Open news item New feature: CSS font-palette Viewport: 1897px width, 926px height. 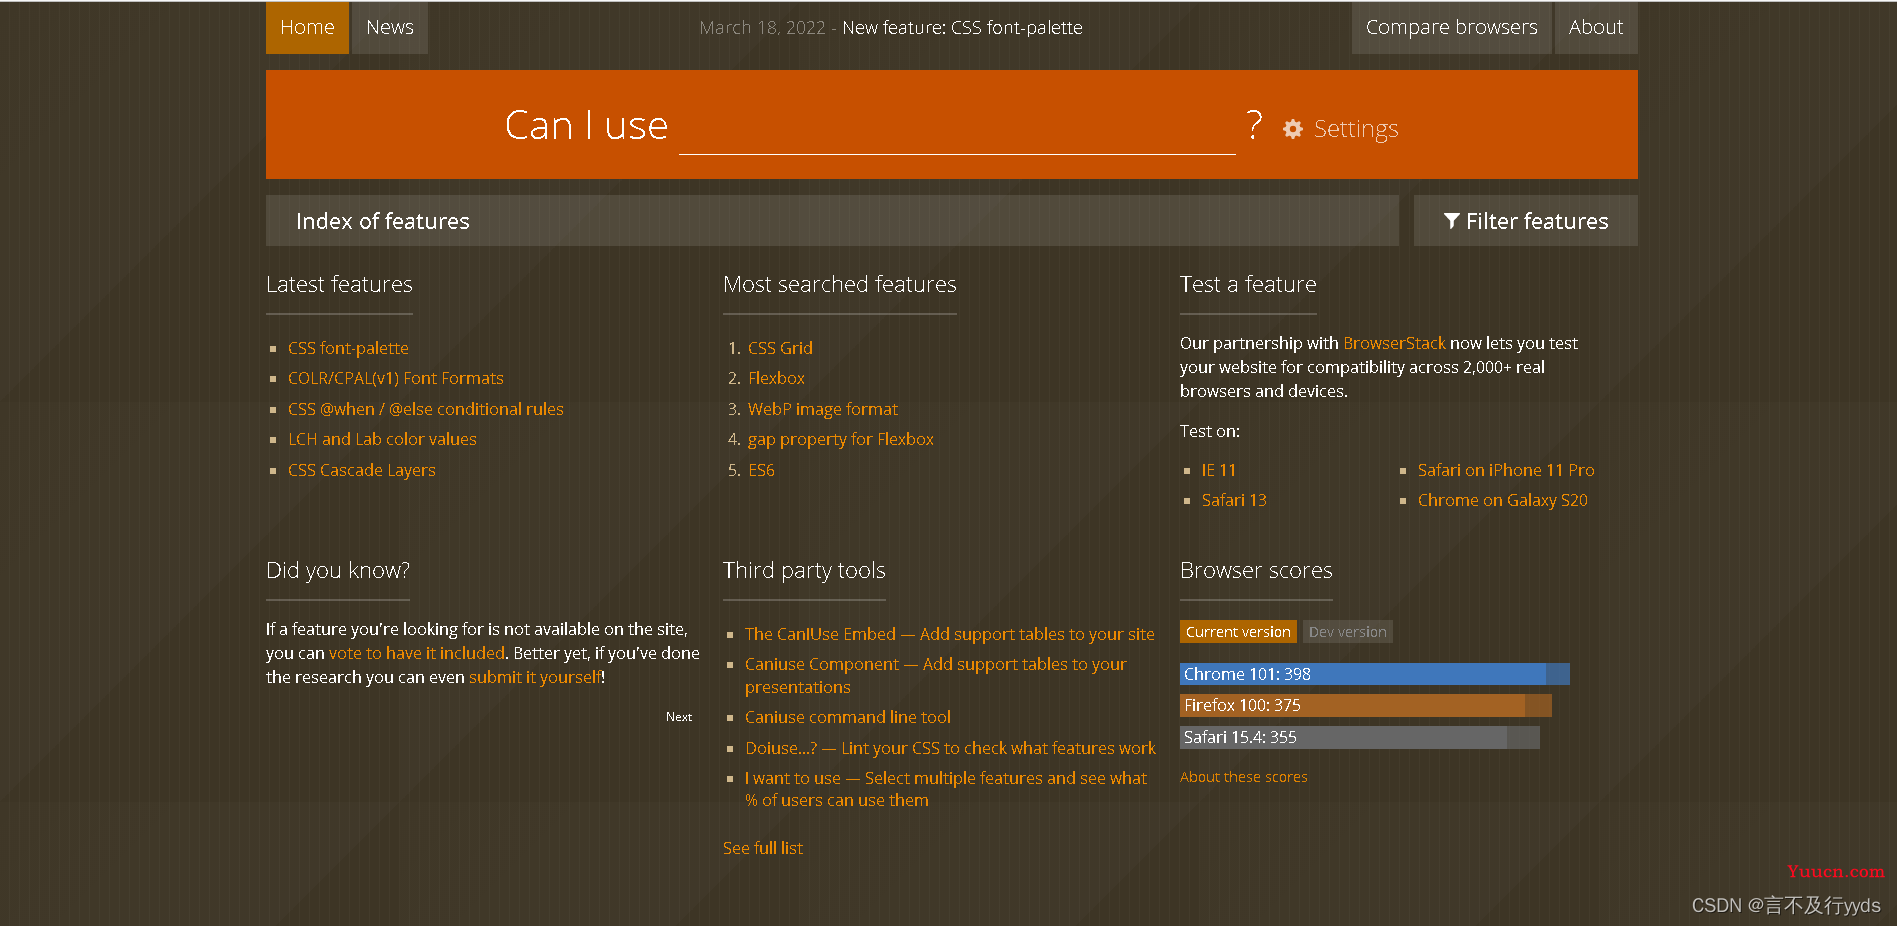(x=962, y=28)
